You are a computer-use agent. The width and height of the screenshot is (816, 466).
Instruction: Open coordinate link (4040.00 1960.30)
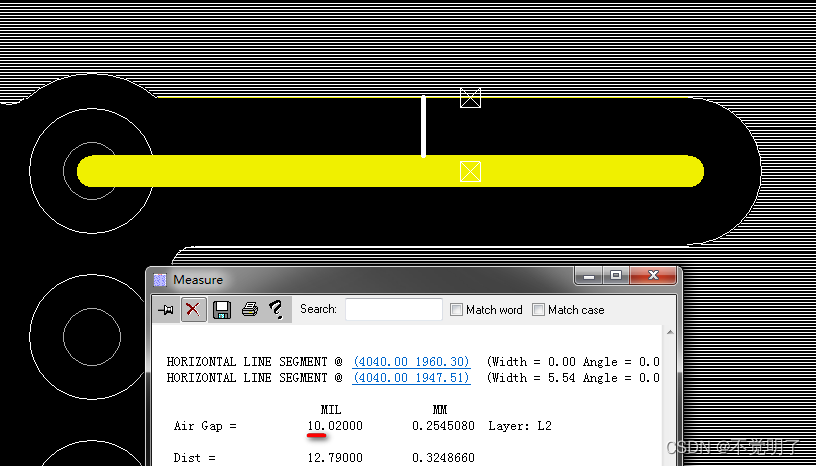click(x=412, y=361)
